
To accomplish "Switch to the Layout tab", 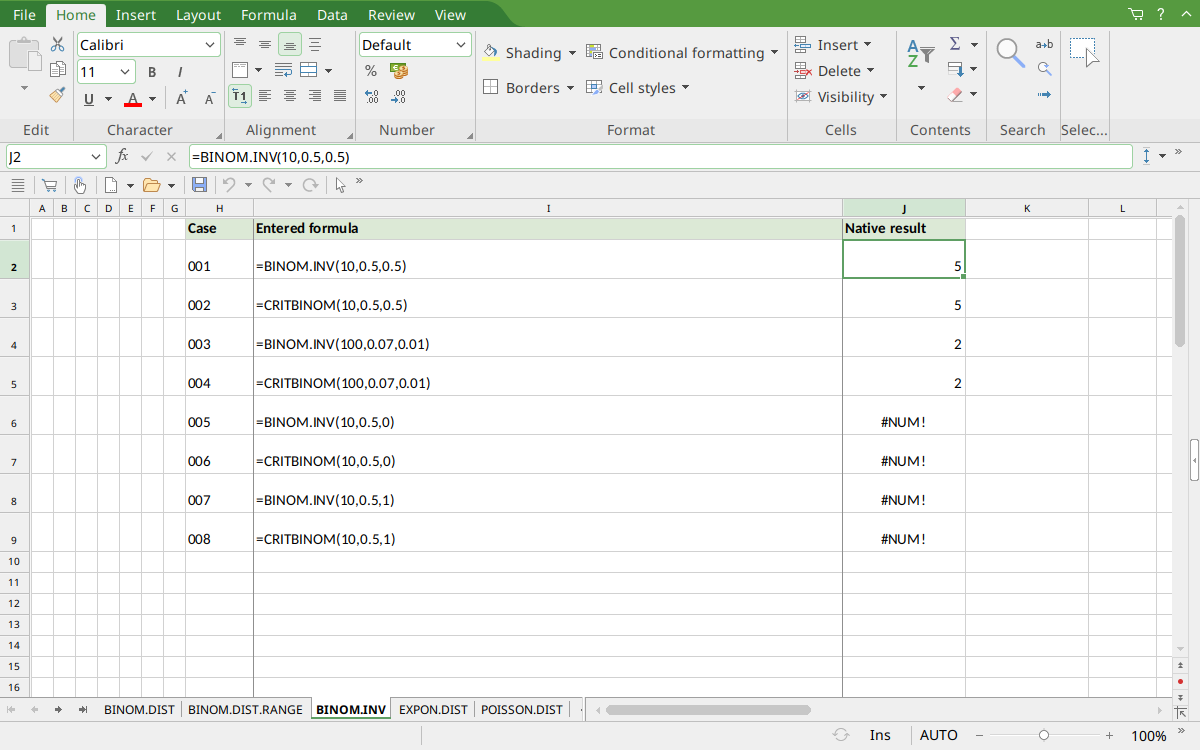I will 198,15.
